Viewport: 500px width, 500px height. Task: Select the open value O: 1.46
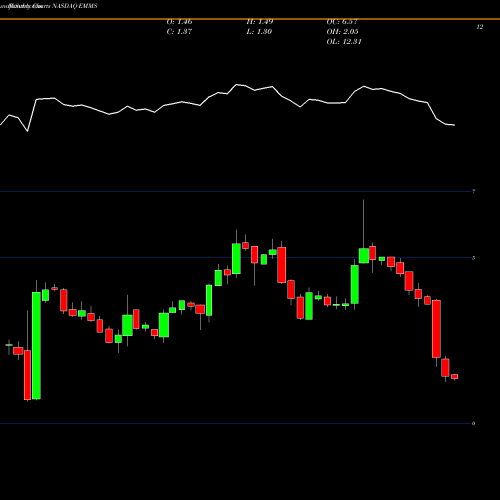(x=179, y=22)
